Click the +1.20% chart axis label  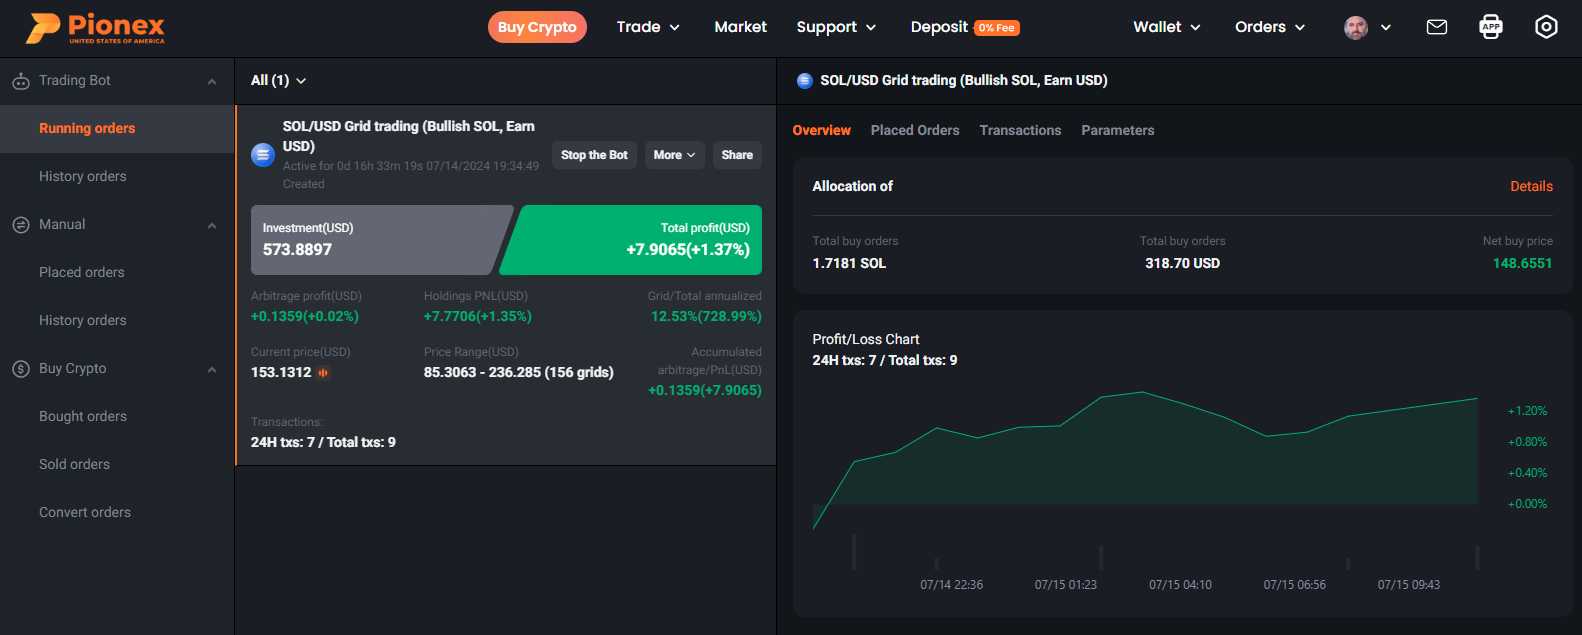click(x=1527, y=412)
